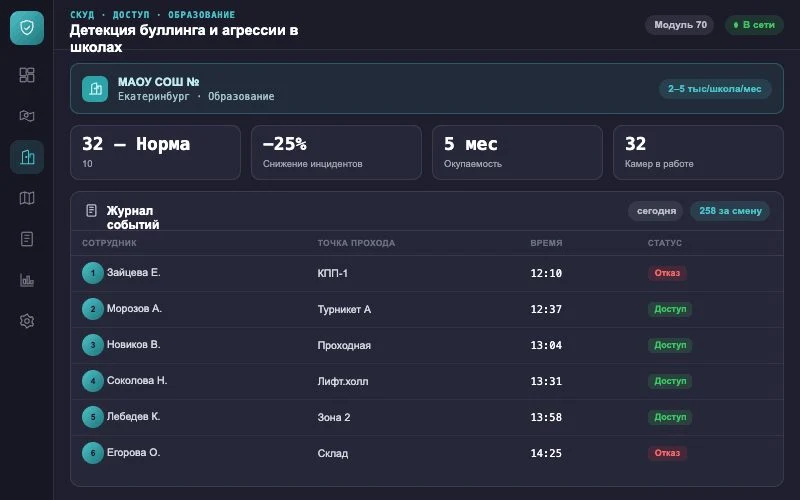Click the Склад access point cell
The image size is (800, 500).
333,453
